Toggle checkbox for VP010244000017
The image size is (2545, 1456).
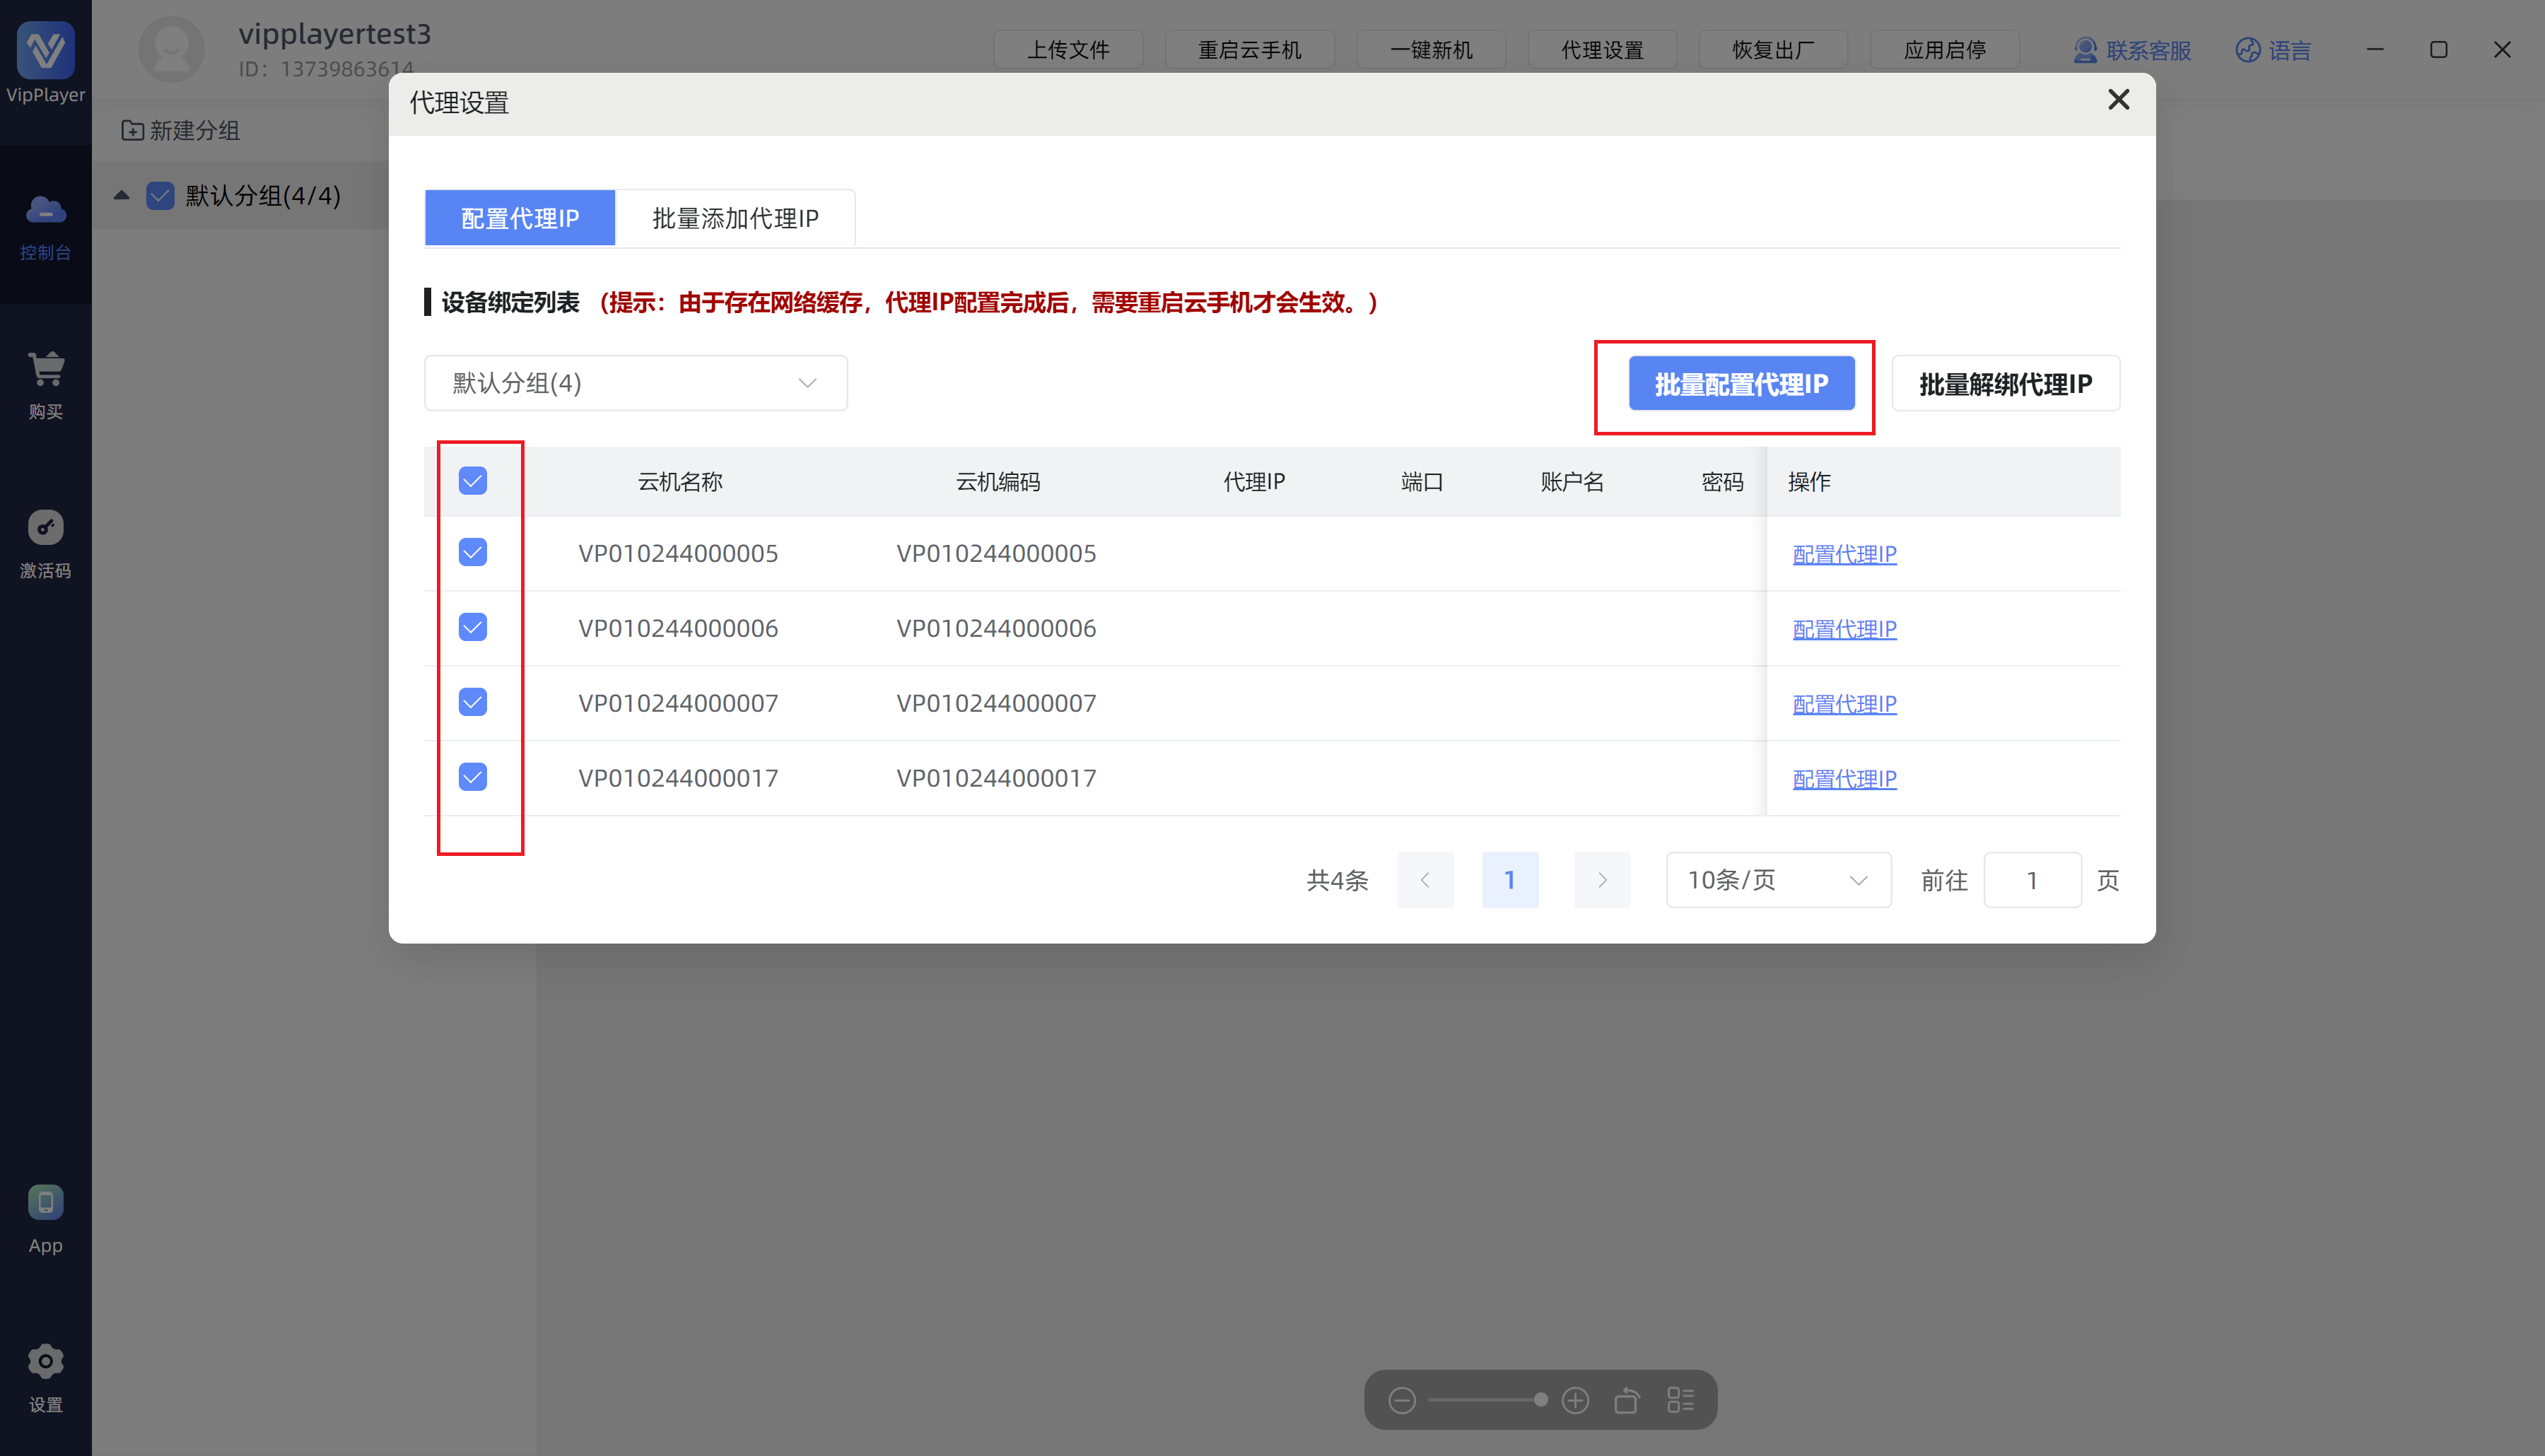pyautogui.click(x=473, y=777)
